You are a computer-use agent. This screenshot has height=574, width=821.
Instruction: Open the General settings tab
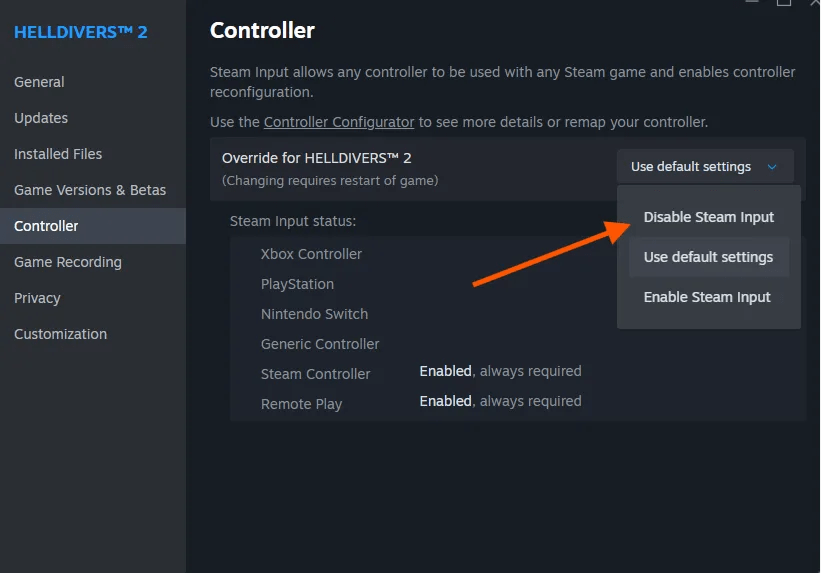click(x=39, y=82)
